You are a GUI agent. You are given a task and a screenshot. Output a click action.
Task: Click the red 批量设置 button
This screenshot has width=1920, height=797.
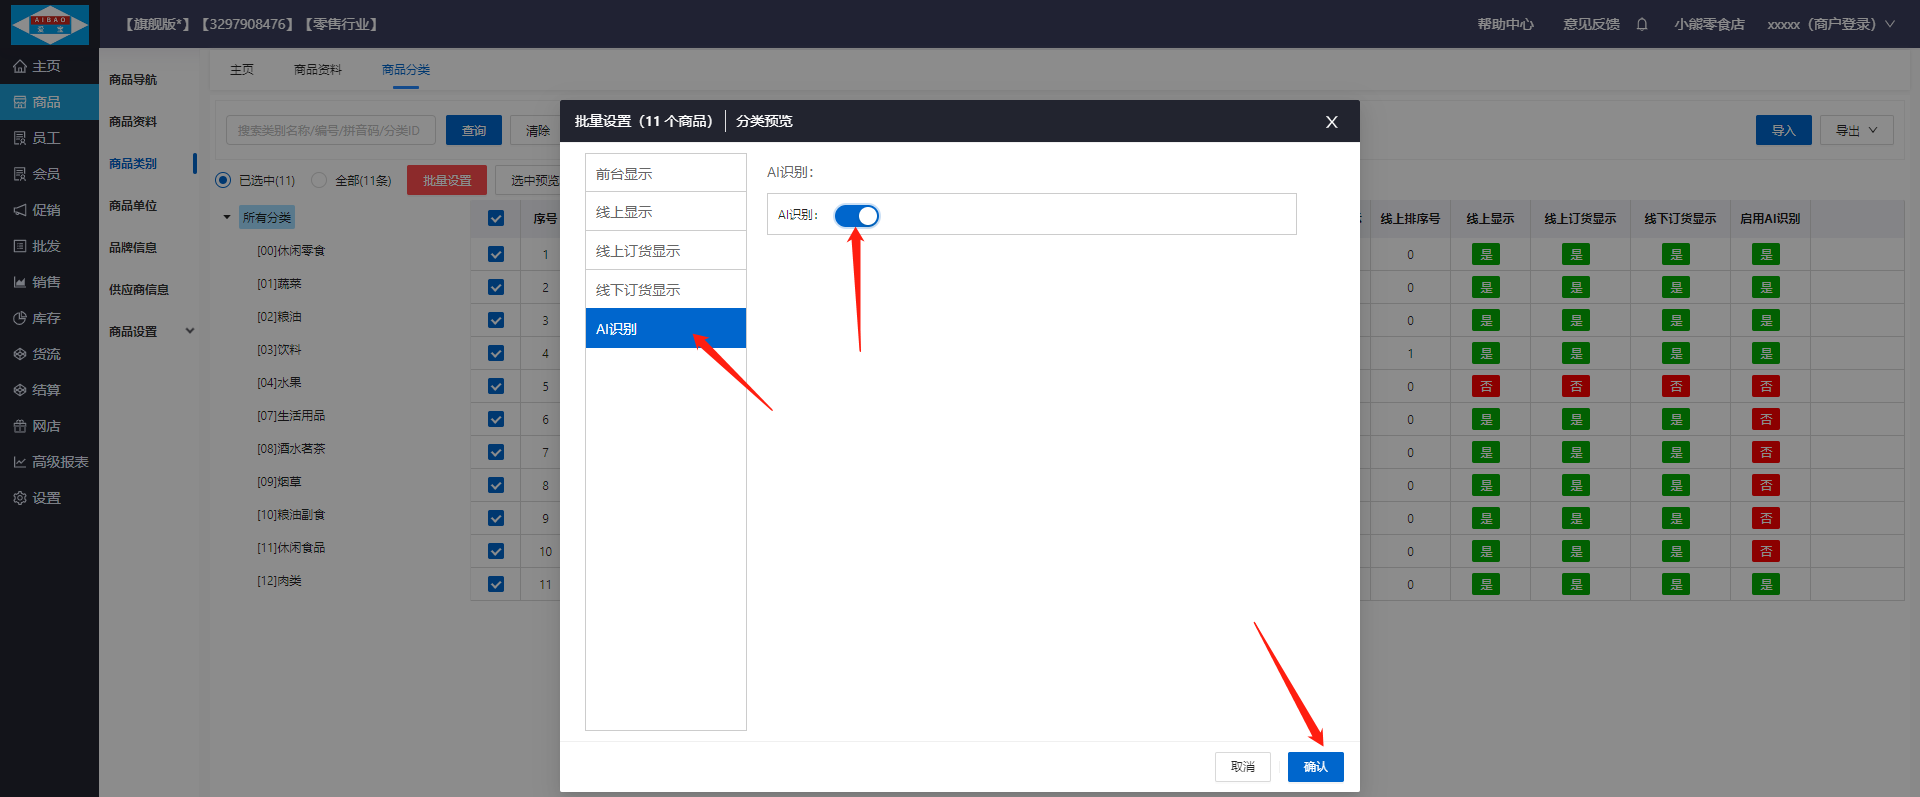tap(447, 180)
